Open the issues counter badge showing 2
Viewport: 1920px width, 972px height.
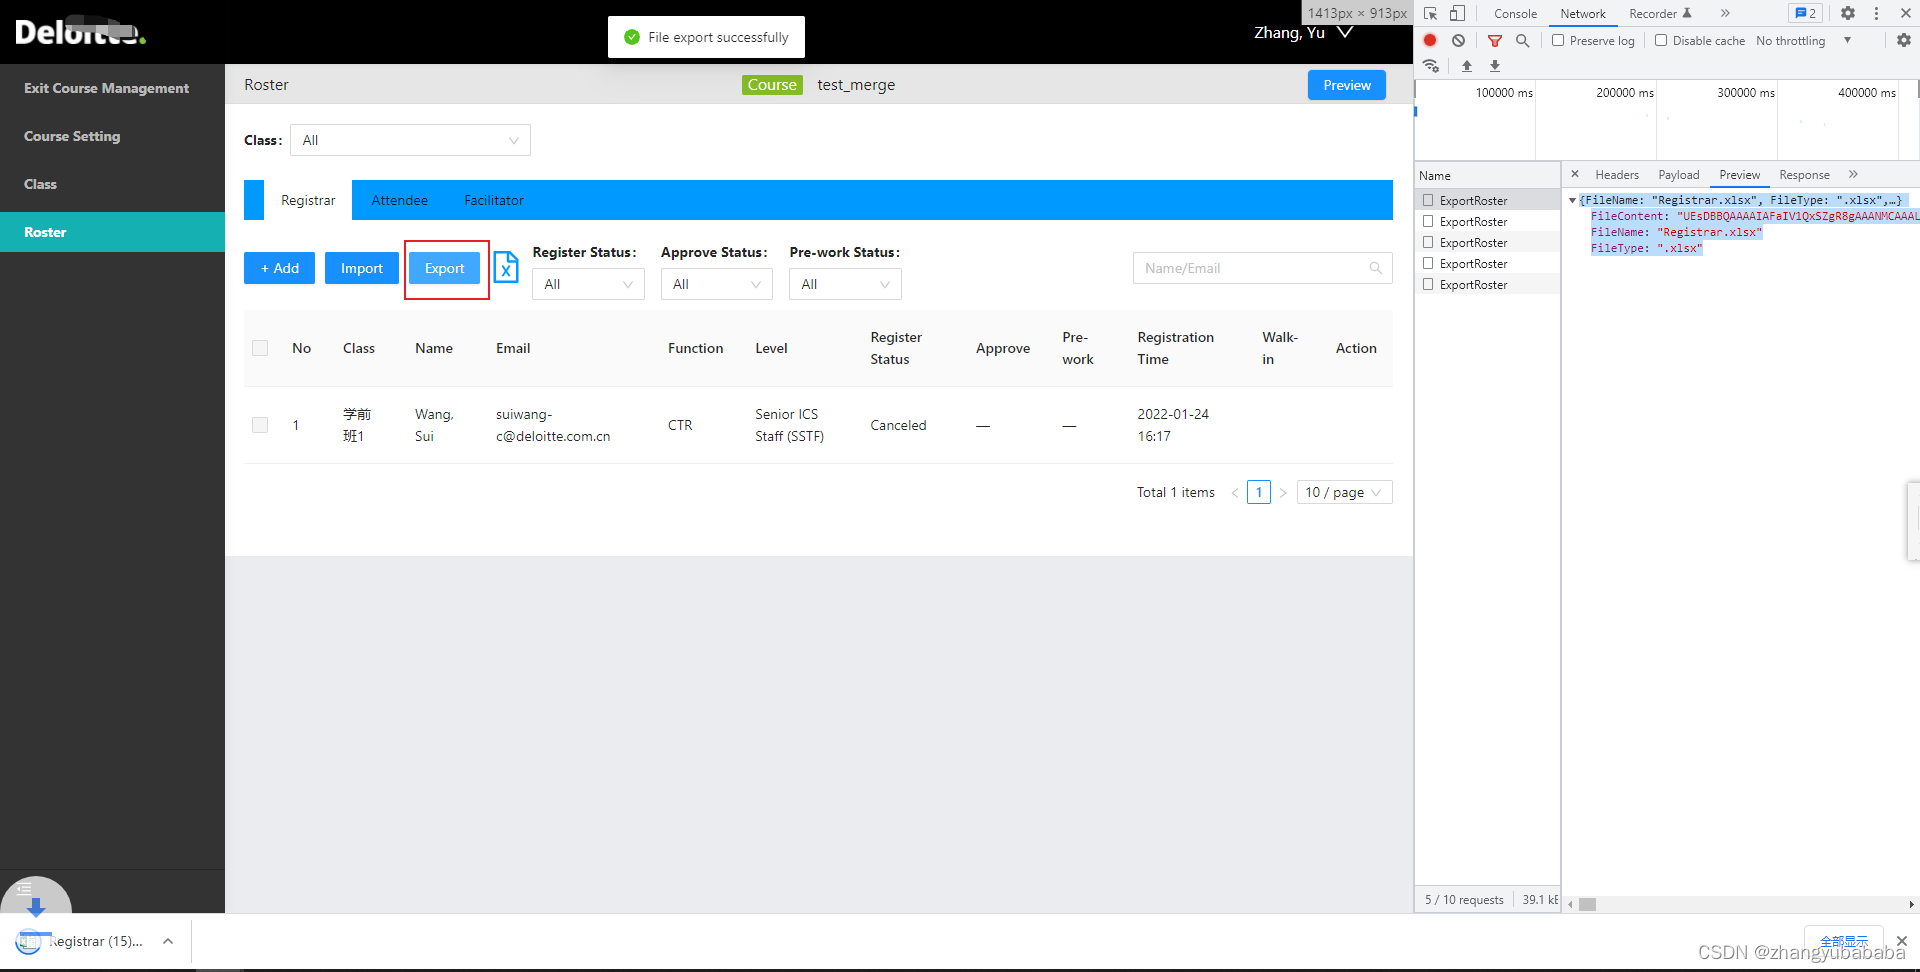pyautogui.click(x=1805, y=13)
